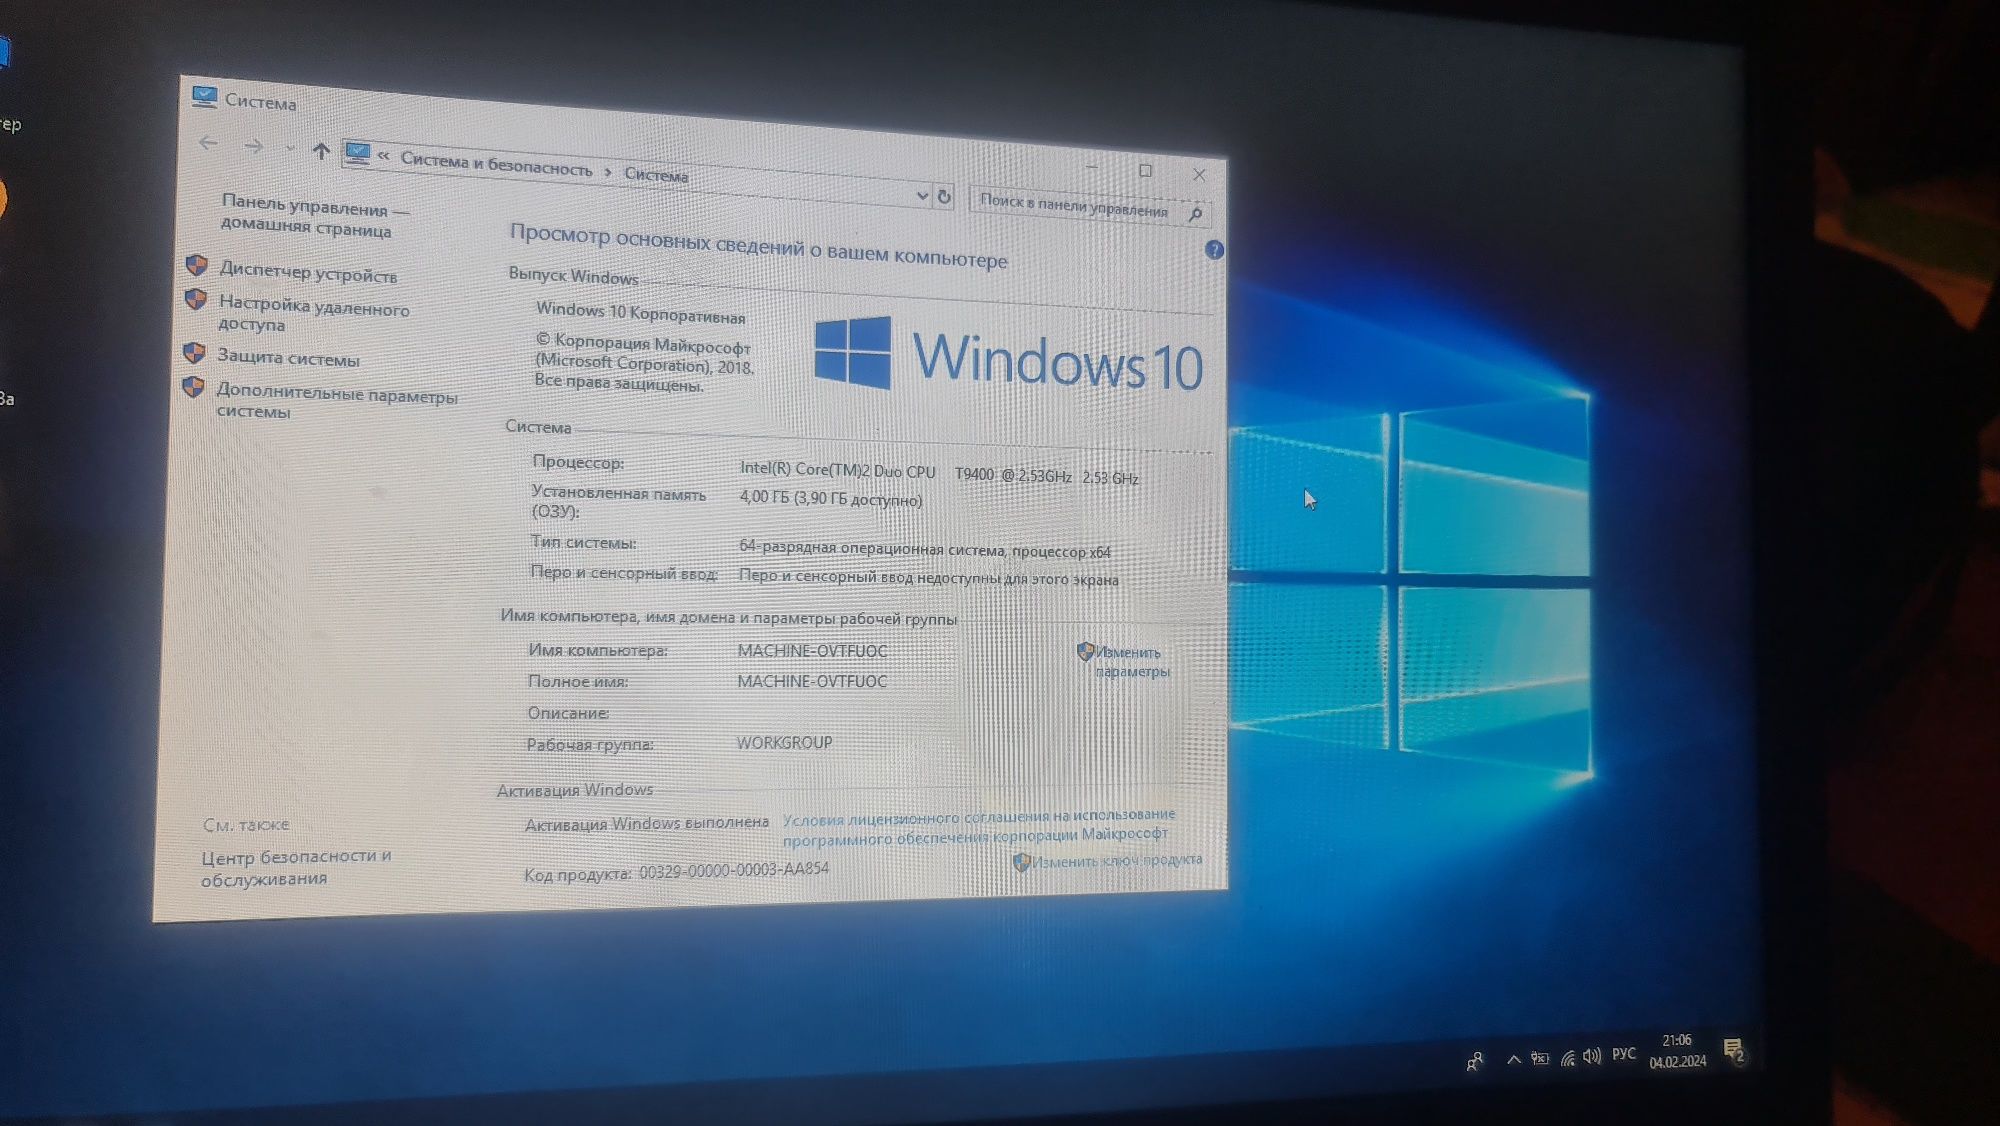This screenshot has width=2000, height=1126.
Task: Click '64-разрядная операционная система' text
Action: click(x=871, y=548)
